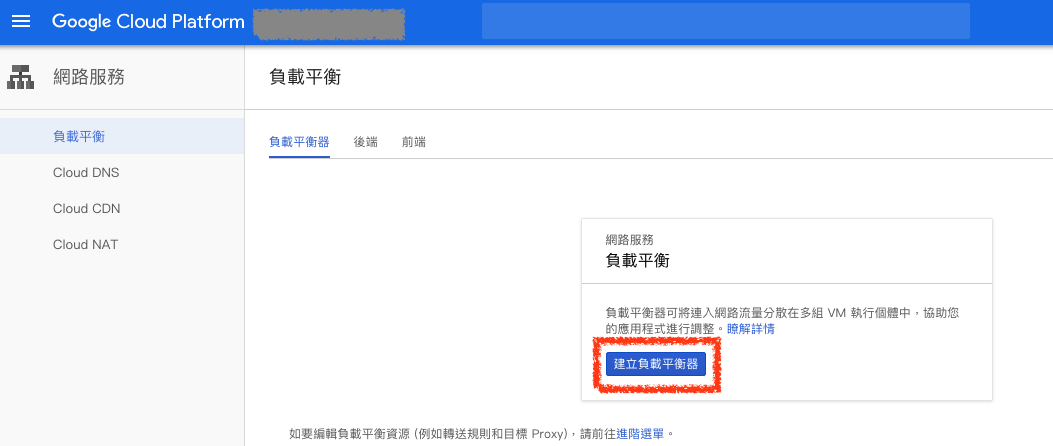Click the Google Cloud Platform logo text
Viewport: 1053px width, 446px height.
click(148, 21)
